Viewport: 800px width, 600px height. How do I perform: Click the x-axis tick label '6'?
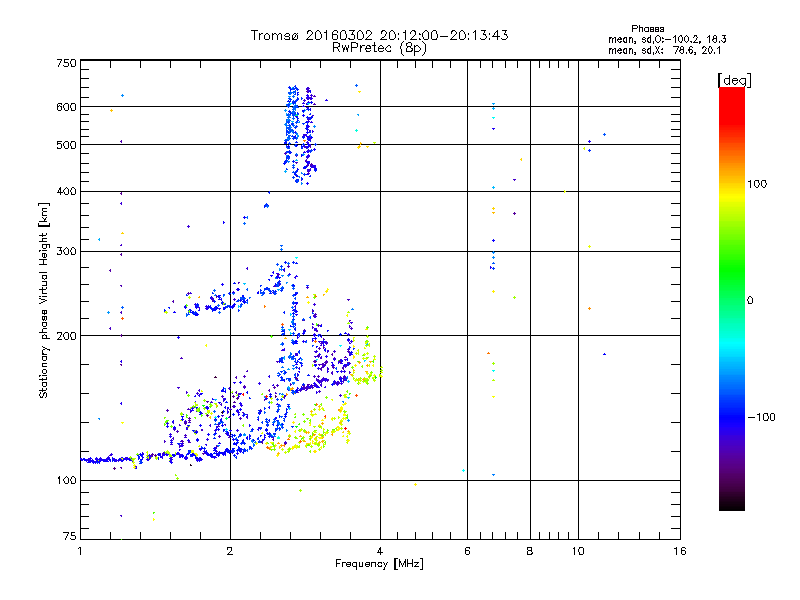point(467,551)
